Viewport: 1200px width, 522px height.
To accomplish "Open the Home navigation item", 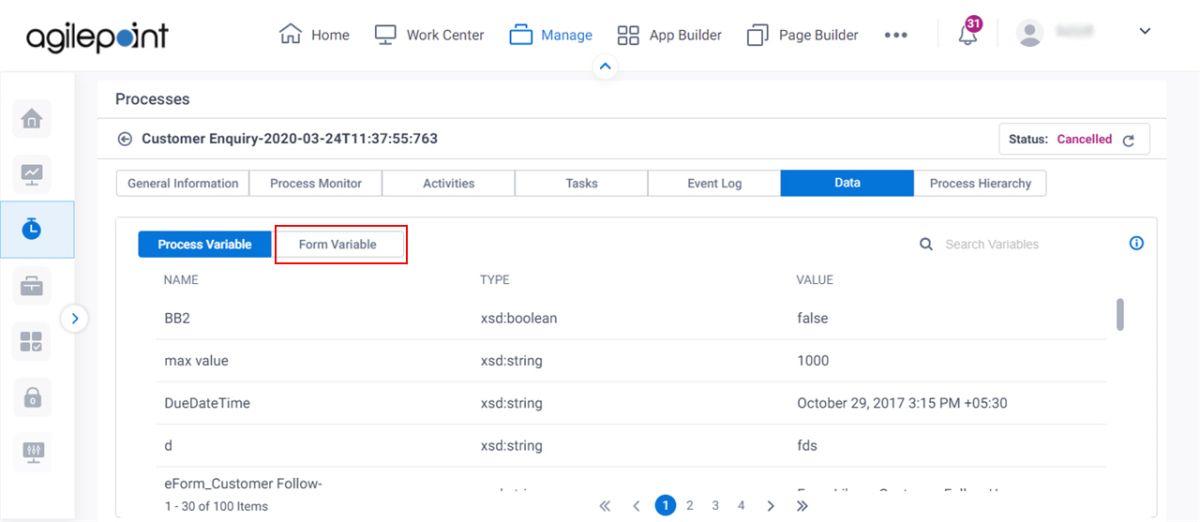I will [x=315, y=35].
